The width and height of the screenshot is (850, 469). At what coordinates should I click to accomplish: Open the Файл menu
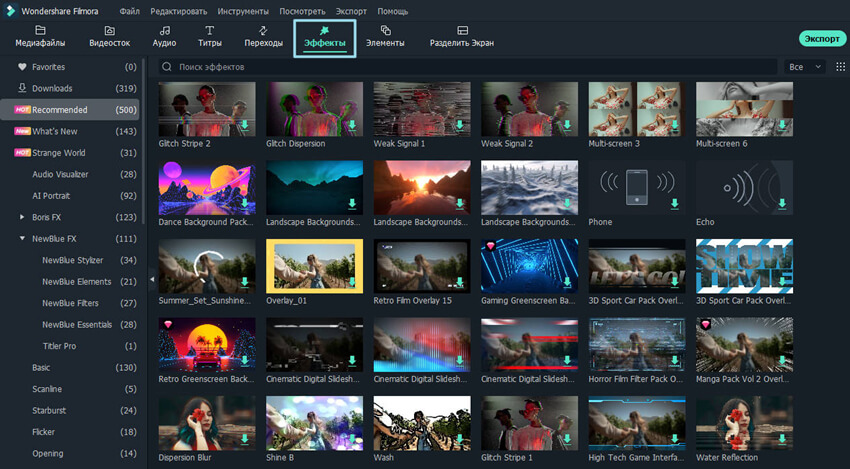pyautogui.click(x=130, y=11)
